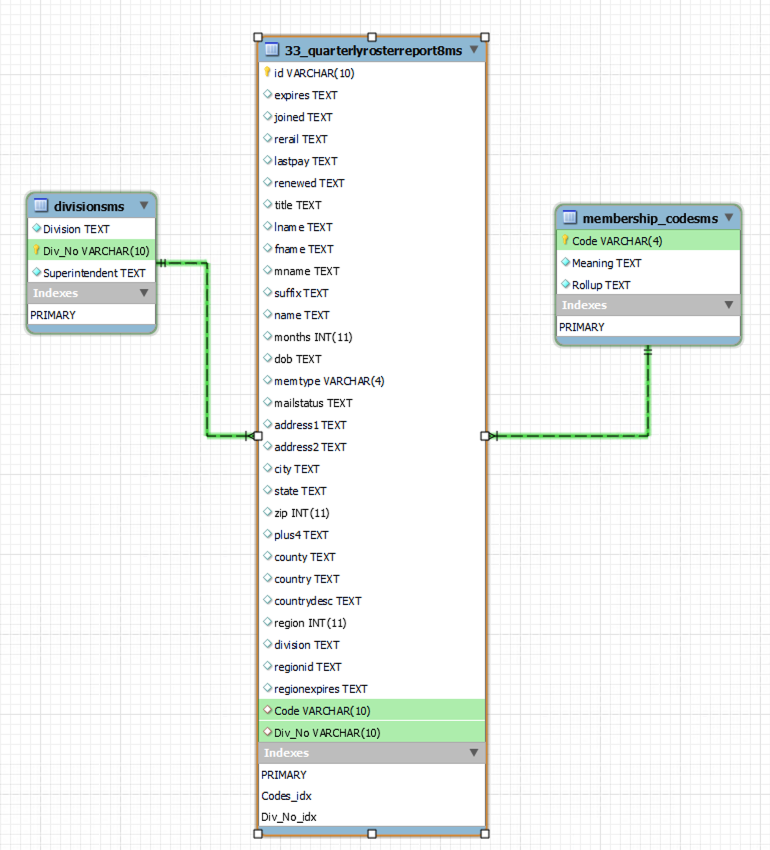Click the membership_codesms table icon
The width and height of the screenshot is (770, 850).
tap(569, 217)
